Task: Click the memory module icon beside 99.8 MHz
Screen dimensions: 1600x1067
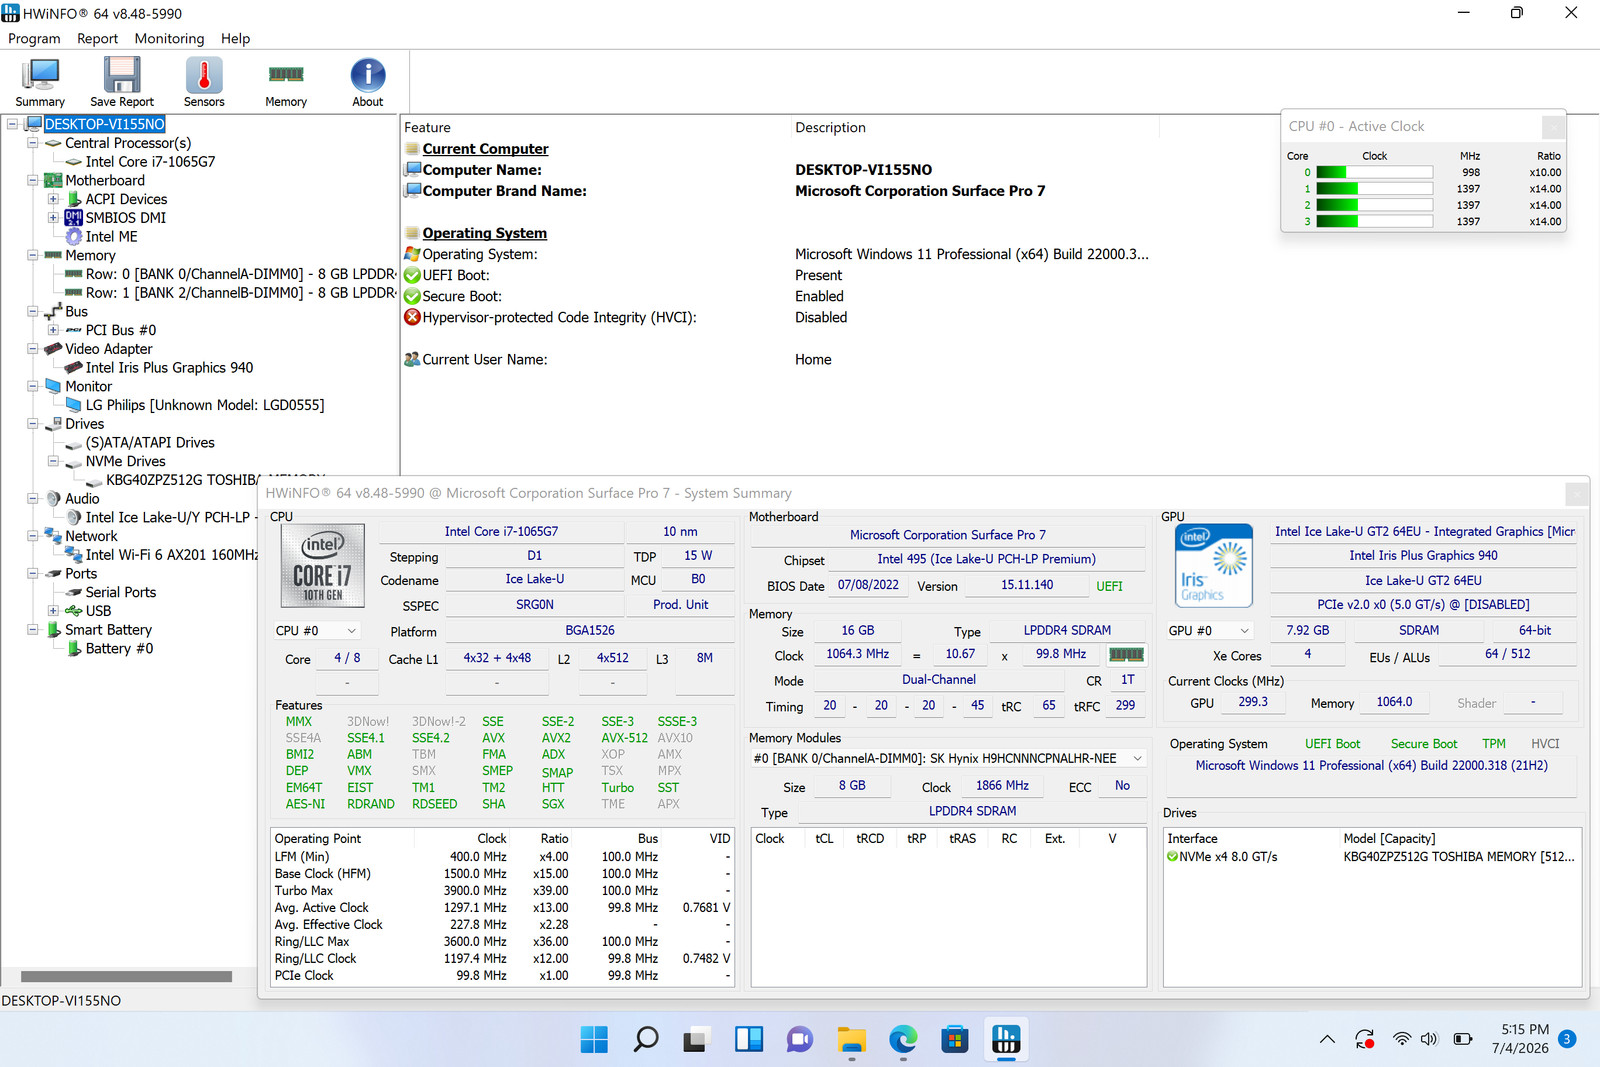Action: coord(1126,654)
